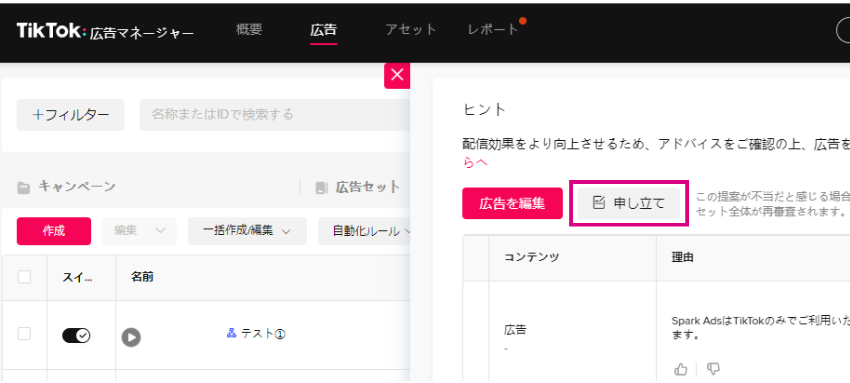This screenshot has width=850, height=383.
Task: Open the 自動化ルール dropdown
Action: [x=364, y=231]
